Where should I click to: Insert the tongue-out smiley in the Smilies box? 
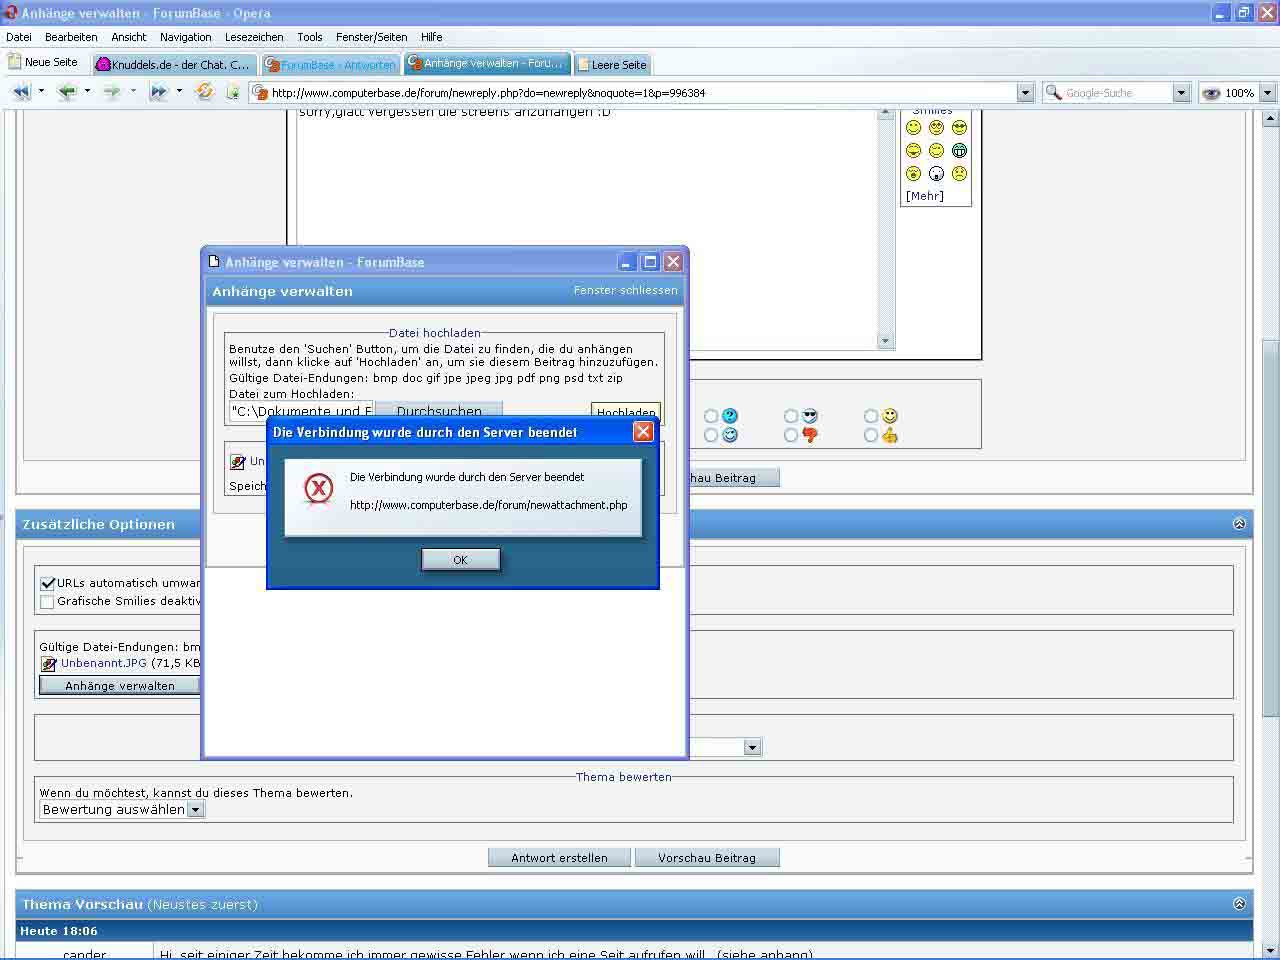point(913,150)
